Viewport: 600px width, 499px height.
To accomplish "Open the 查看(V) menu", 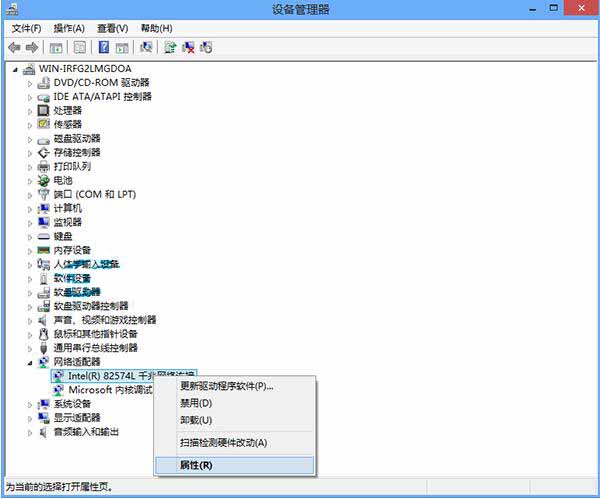I will [x=113, y=28].
